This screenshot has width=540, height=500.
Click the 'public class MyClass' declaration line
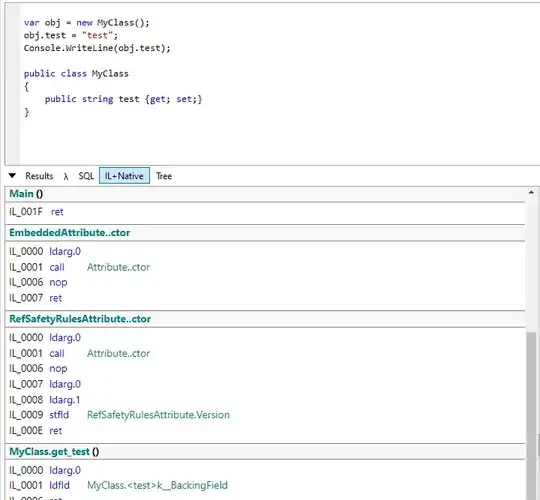76,74
